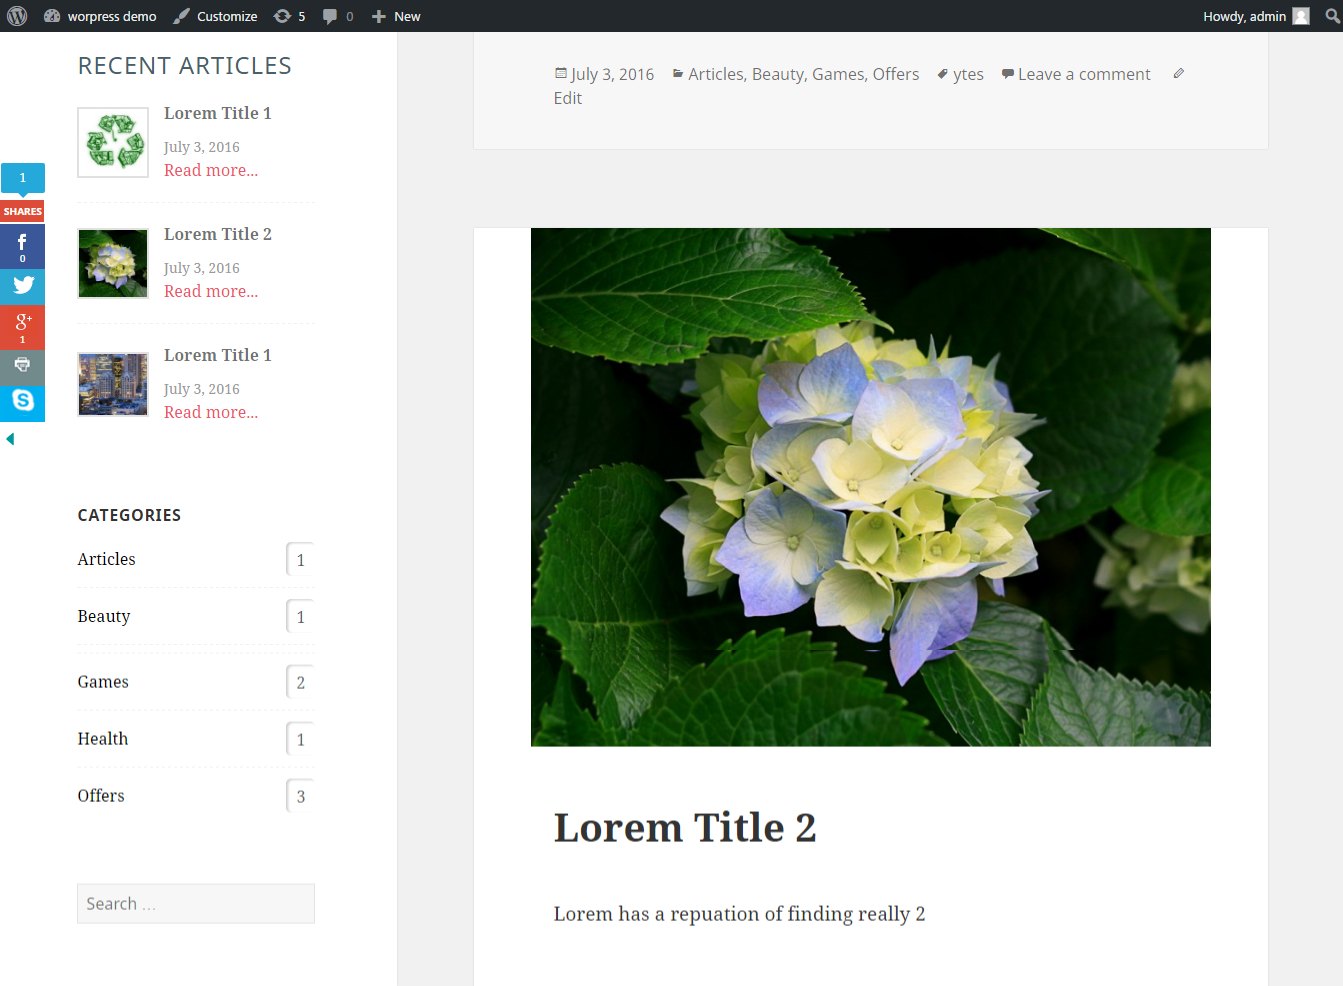1343x986 pixels.
Task: Open the Beauty category in sidebar
Action: (x=104, y=616)
